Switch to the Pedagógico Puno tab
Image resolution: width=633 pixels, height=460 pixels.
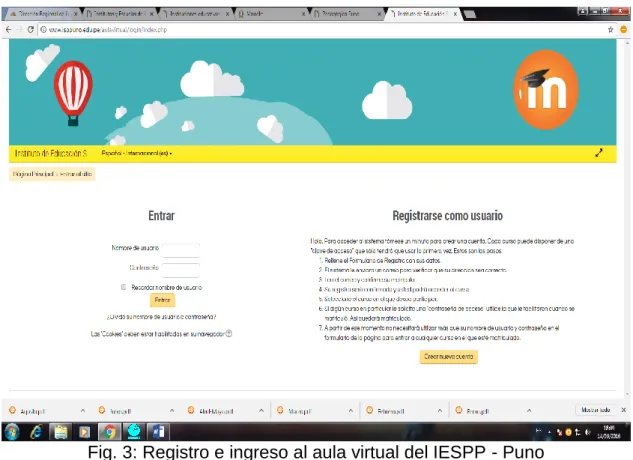pos(345,14)
